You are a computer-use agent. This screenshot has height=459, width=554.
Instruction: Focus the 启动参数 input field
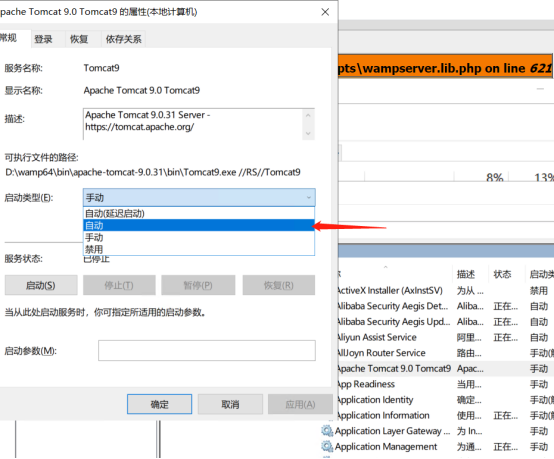point(207,351)
